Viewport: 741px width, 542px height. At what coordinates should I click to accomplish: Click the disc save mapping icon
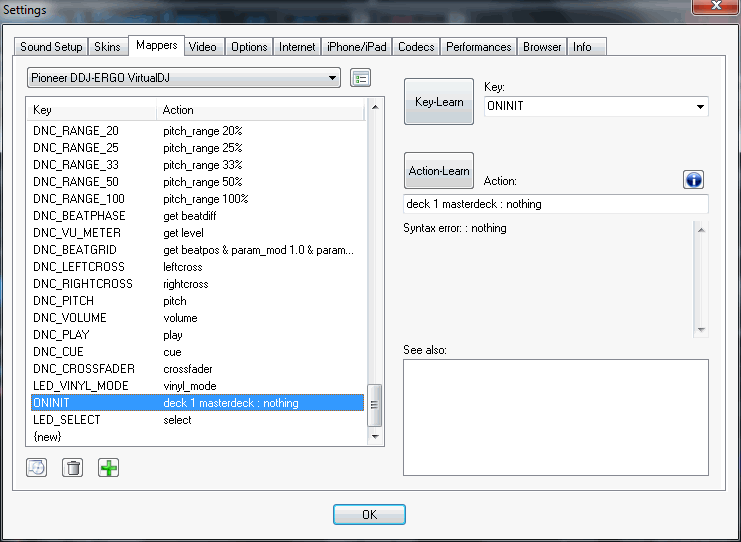click(37, 467)
